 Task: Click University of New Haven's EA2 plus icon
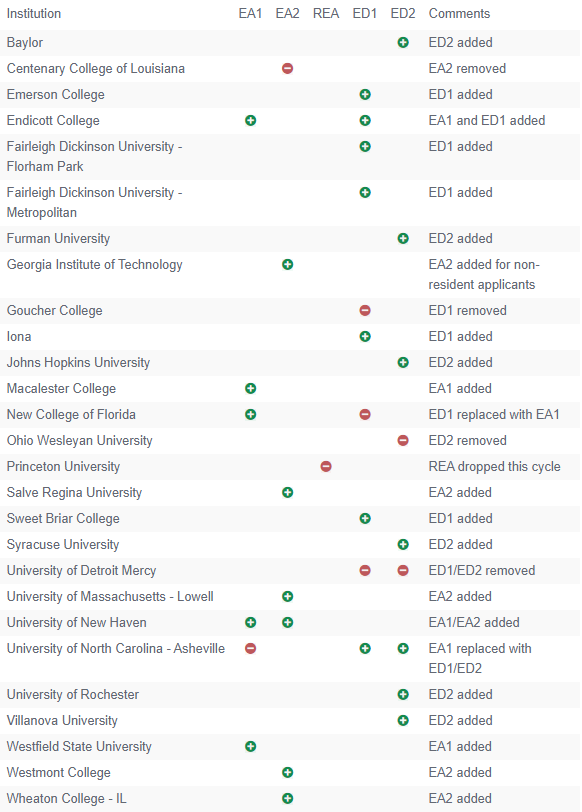tap(287, 622)
